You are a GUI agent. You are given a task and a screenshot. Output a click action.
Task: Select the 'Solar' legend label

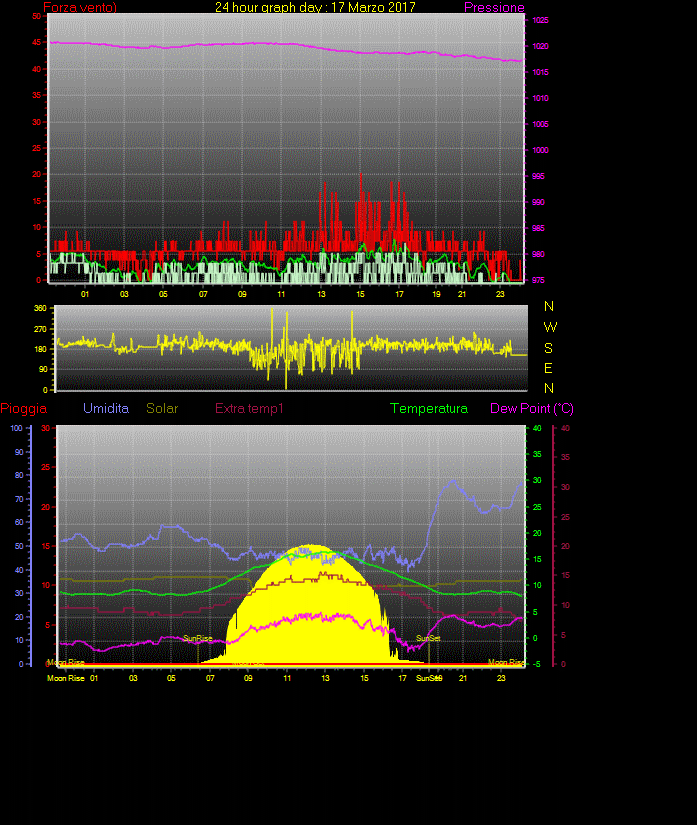coord(162,409)
